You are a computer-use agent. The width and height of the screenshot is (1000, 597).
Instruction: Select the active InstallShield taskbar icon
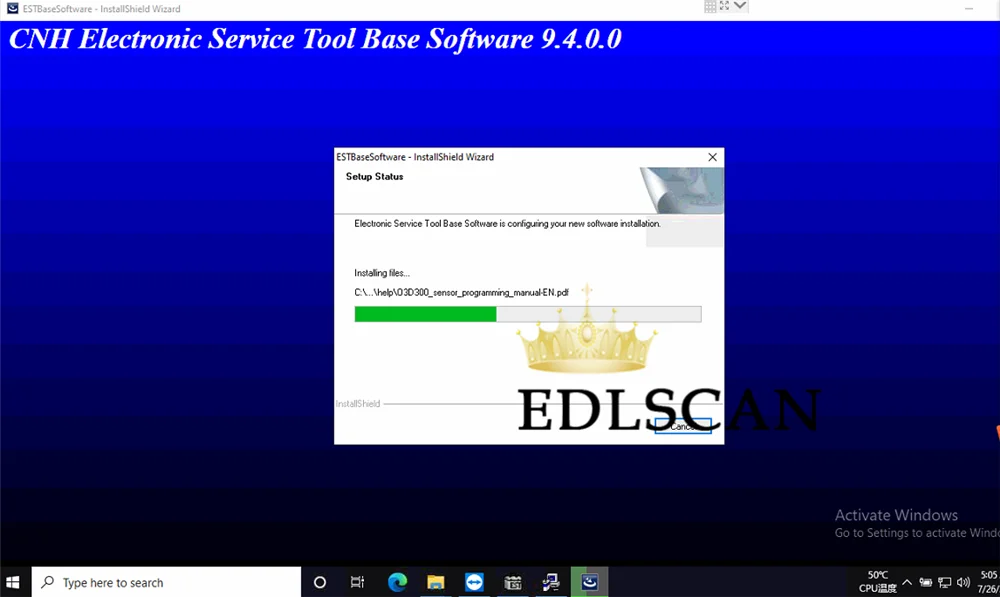(x=589, y=582)
